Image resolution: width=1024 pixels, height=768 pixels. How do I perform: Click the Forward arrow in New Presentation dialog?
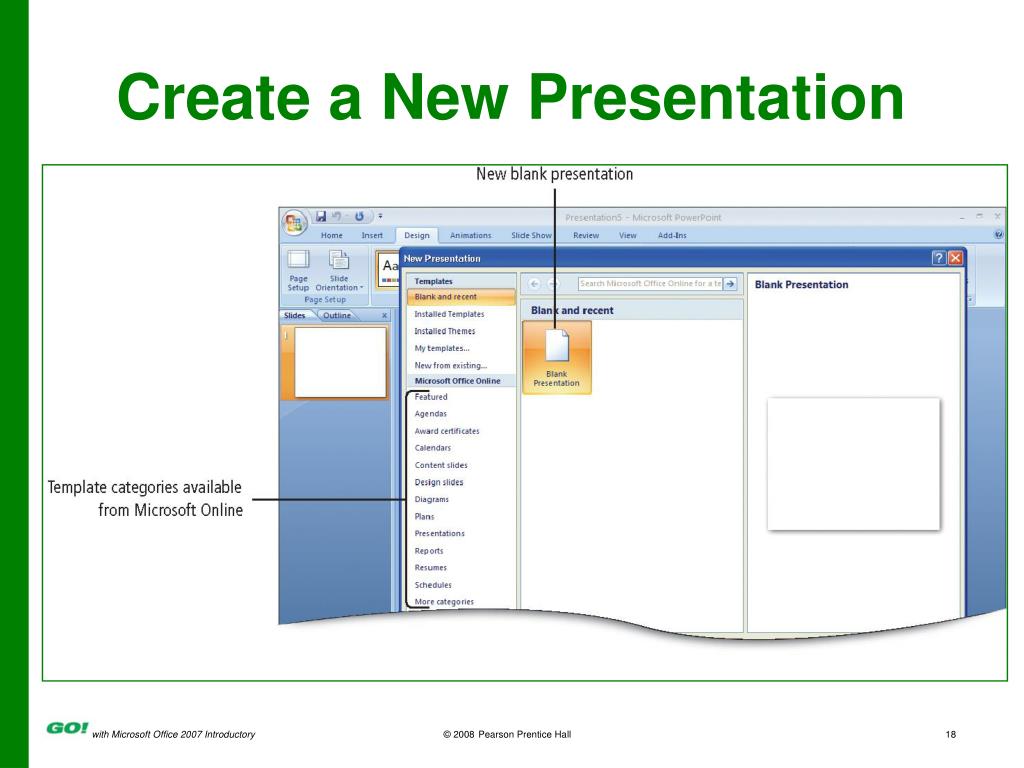pyautogui.click(x=553, y=283)
